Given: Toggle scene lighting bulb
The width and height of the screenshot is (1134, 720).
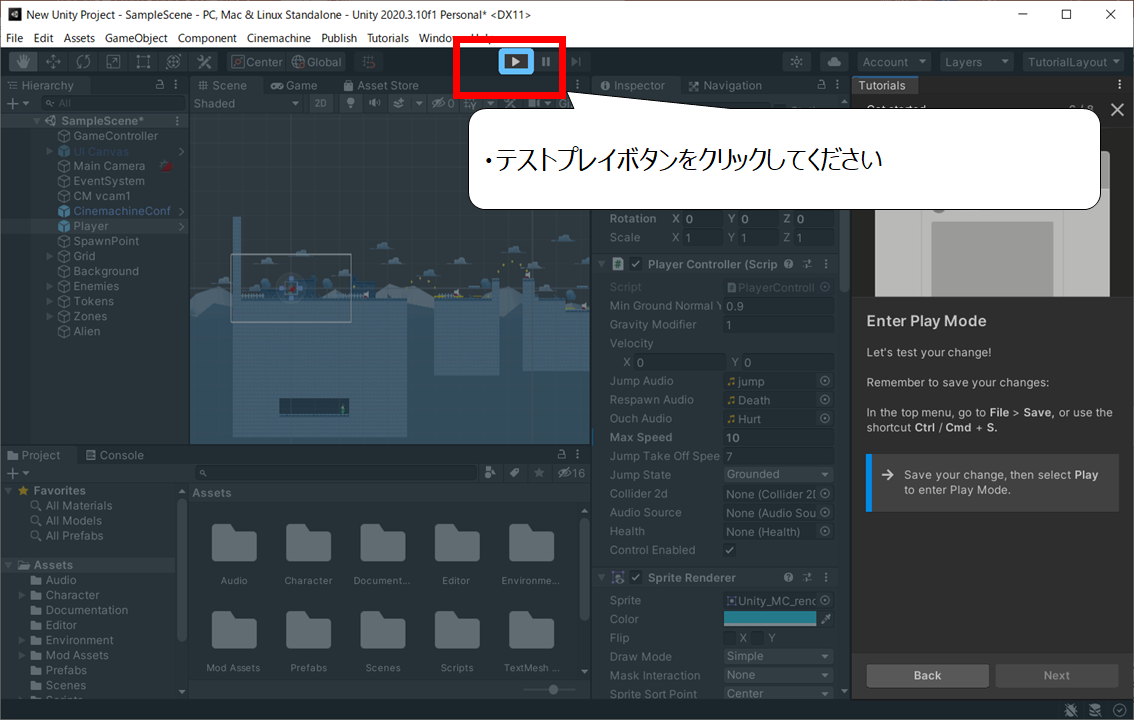Looking at the screenshot, I should (x=351, y=103).
